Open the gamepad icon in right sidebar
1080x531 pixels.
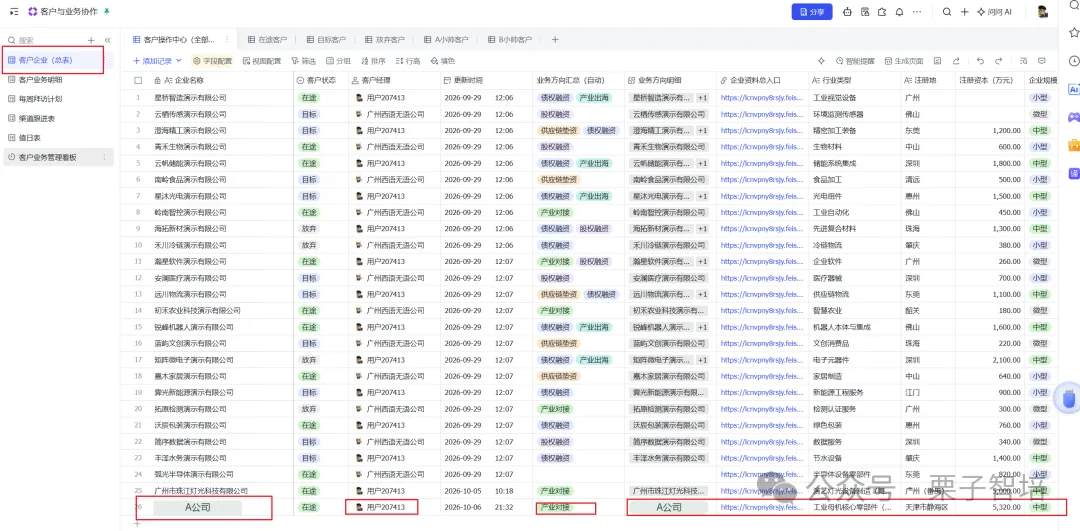click(x=1073, y=117)
